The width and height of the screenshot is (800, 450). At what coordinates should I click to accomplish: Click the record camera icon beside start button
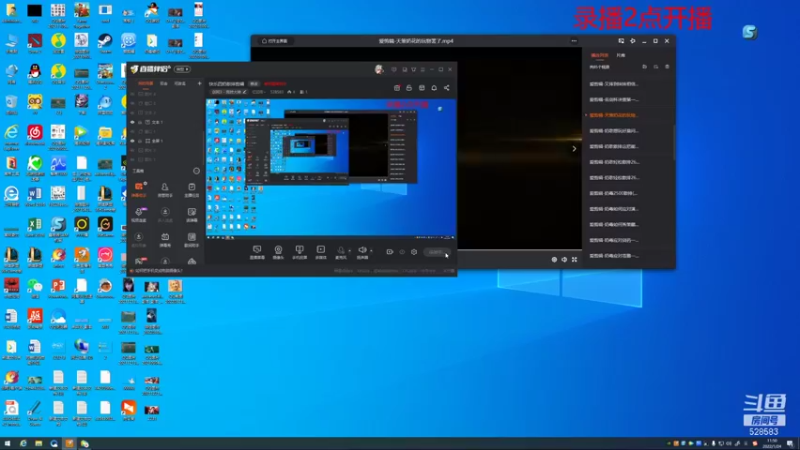389,252
